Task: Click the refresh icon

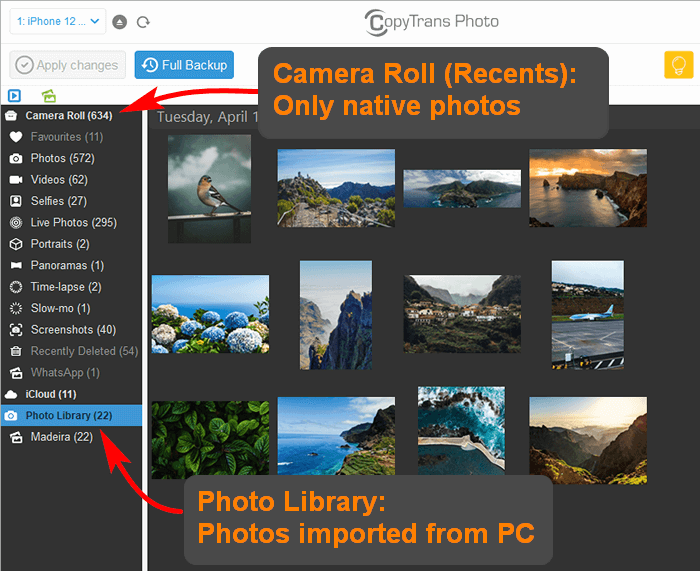Action: coord(143,22)
